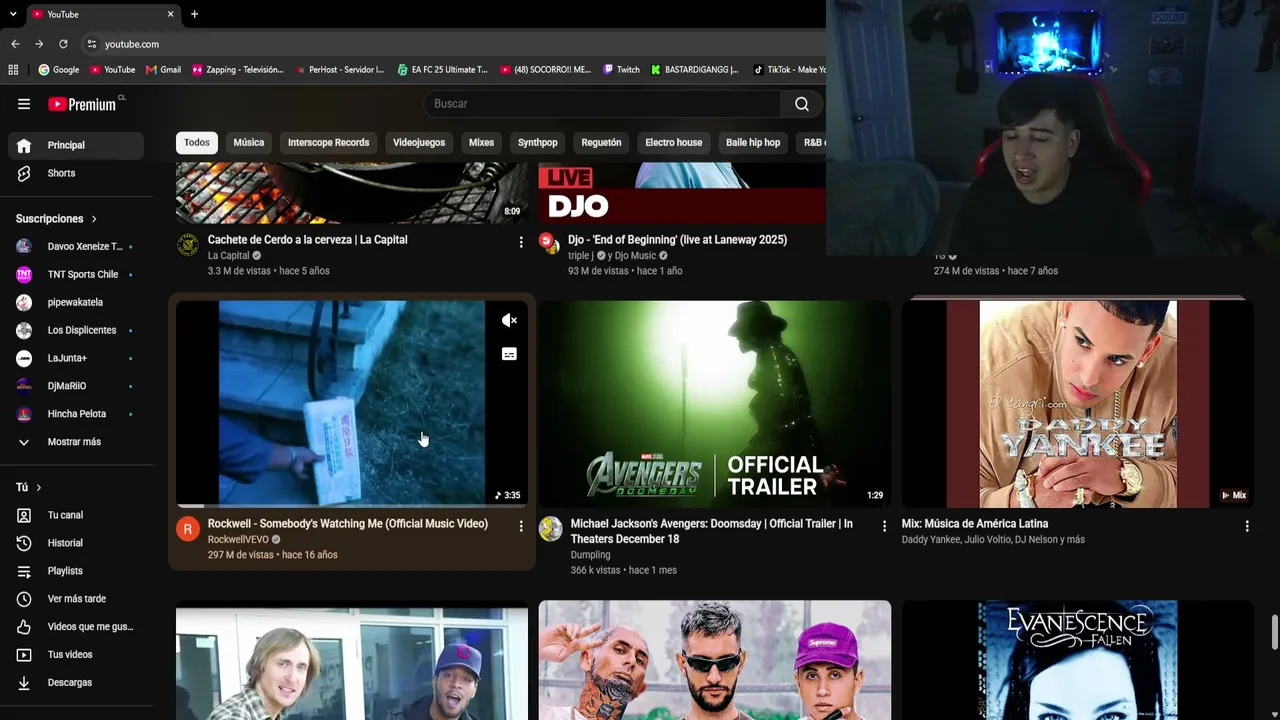The image size is (1280, 720).
Task: Open the Davoo Xeneize subscription
Action: click(x=76, y=247)
